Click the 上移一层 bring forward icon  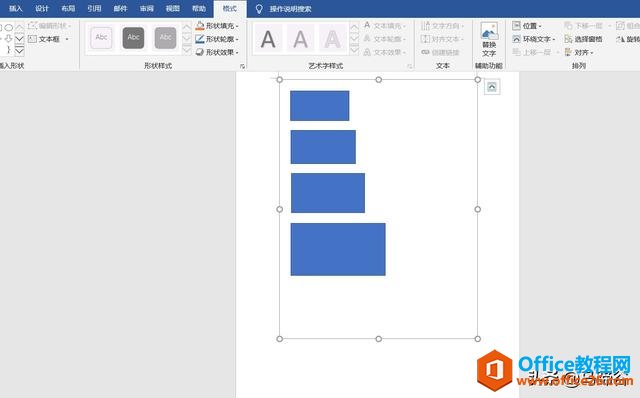516,52
